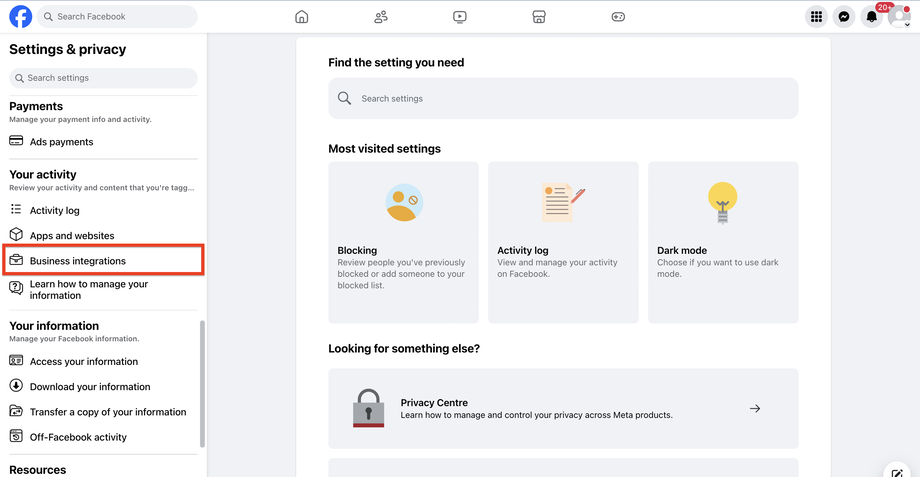Open the nine-dot Menu grid
The image size is (920, 477).
pyautogui.click(x=817, y=17)
